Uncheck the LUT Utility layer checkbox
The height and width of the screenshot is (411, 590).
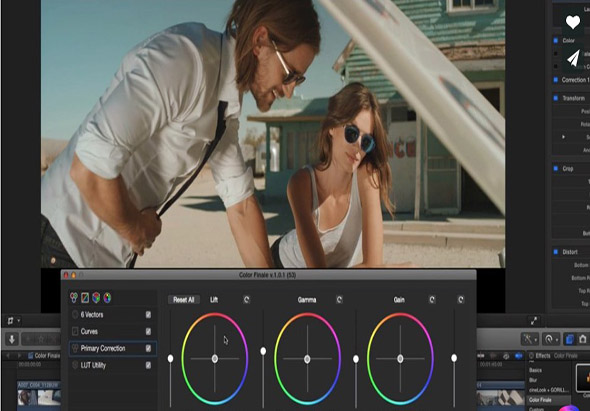pos(148,365)
